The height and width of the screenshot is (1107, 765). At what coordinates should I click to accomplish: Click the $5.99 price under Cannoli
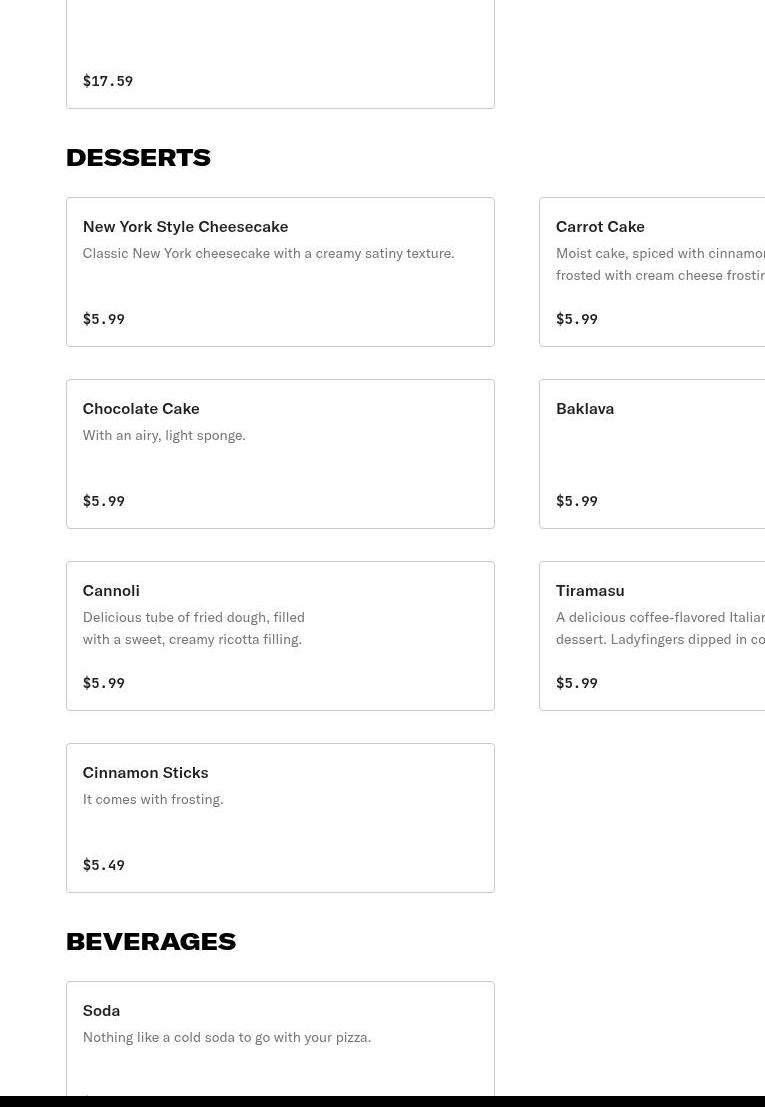tap(104, 683)
